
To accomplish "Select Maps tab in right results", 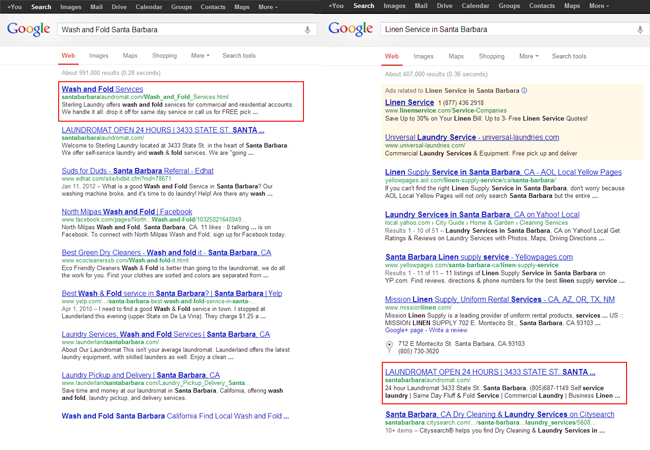I will click(x=456, y=56).
